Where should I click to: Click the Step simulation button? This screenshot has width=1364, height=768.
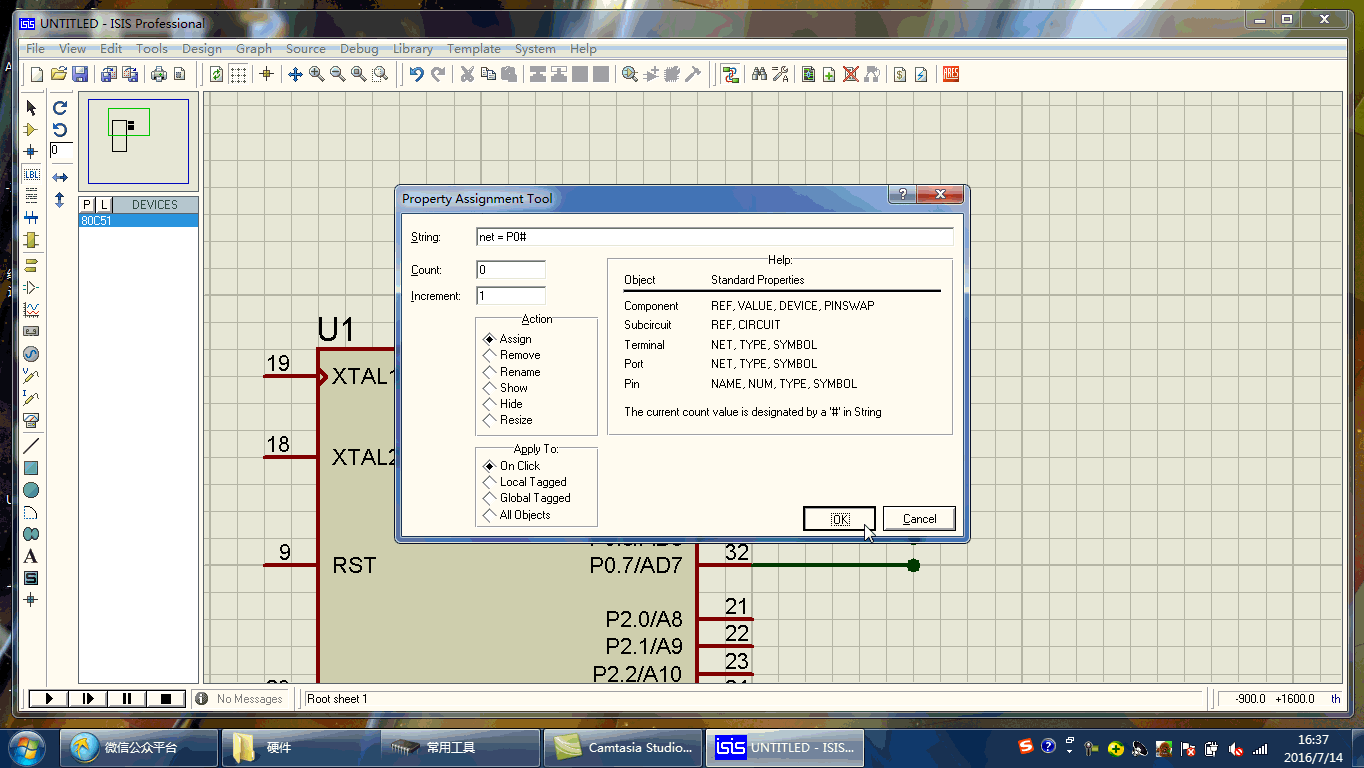tap(88, 698)
